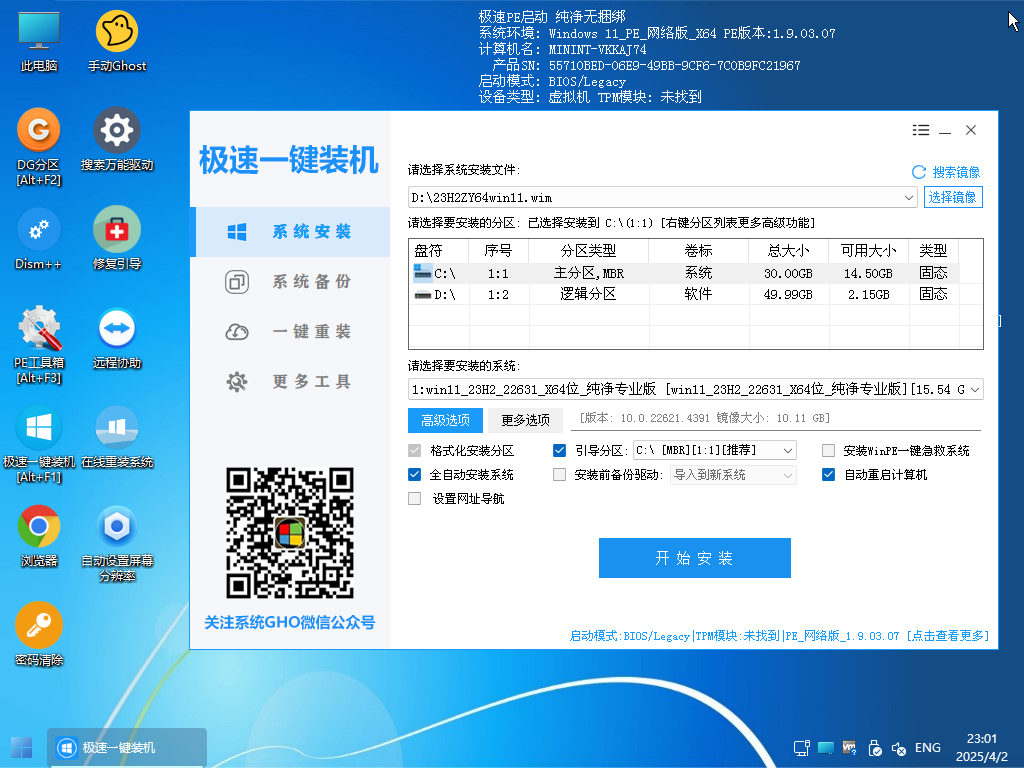Click the ENG input language indicator
The image size is (1024, 768).
(x=928, y=748)
